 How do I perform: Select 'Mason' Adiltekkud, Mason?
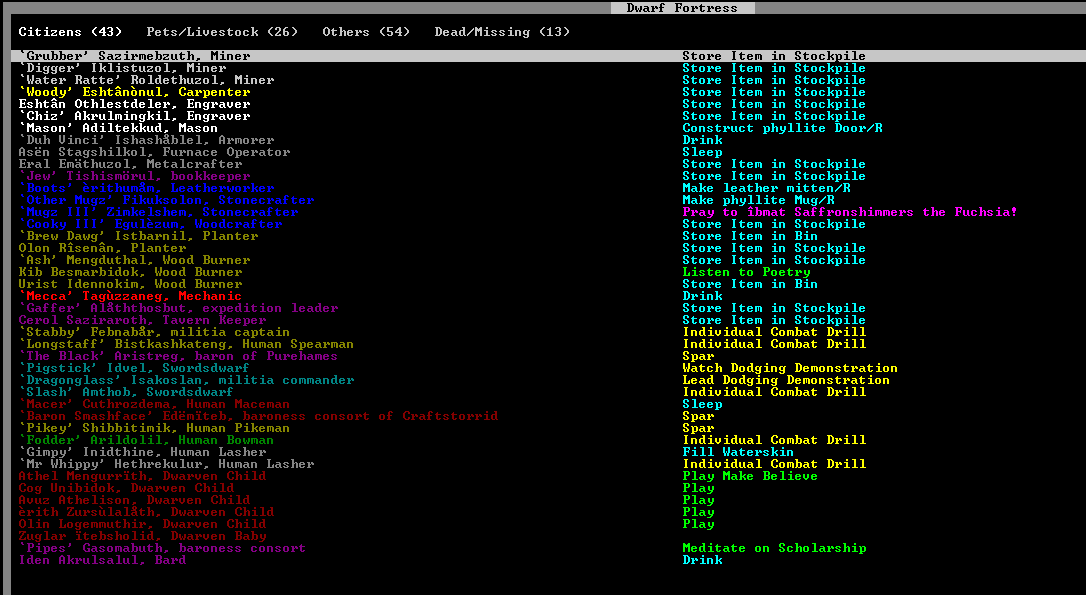click(x=118, y=128)
